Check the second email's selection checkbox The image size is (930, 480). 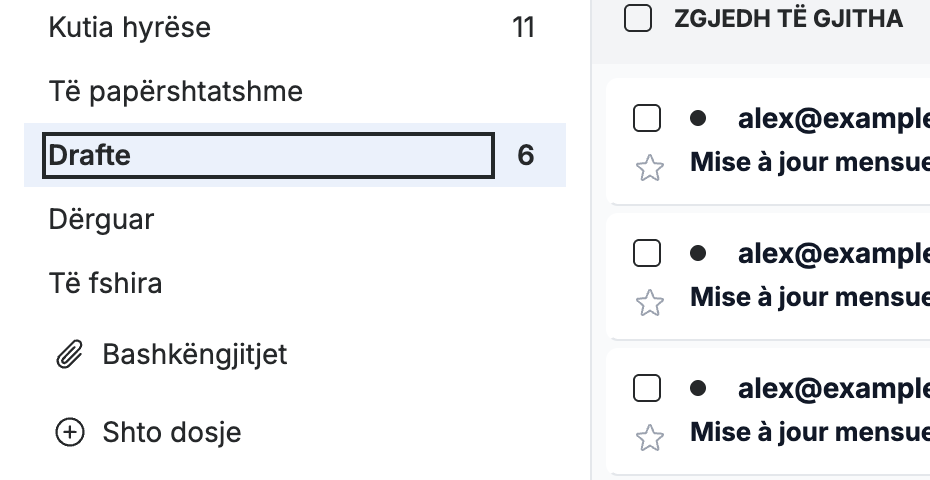pos(646,253)
